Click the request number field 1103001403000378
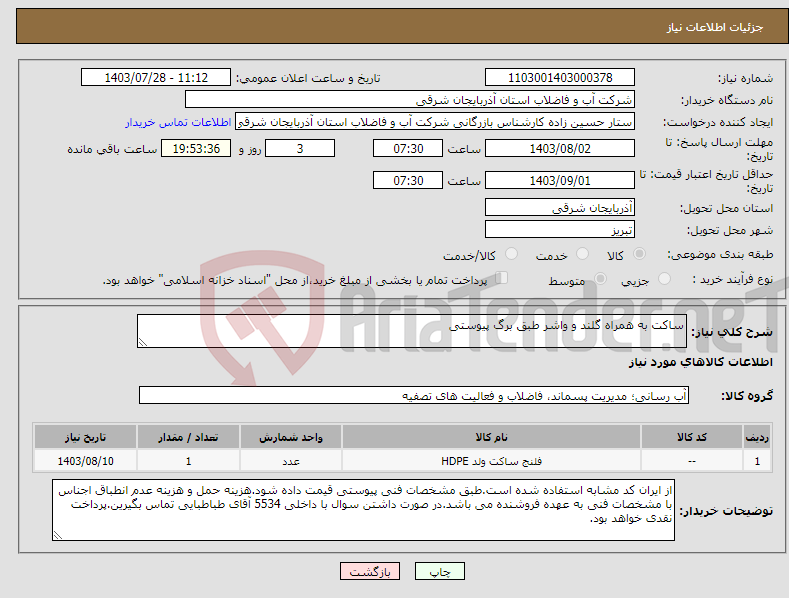This screenshot has width=789, height=598. coord(560,78)
